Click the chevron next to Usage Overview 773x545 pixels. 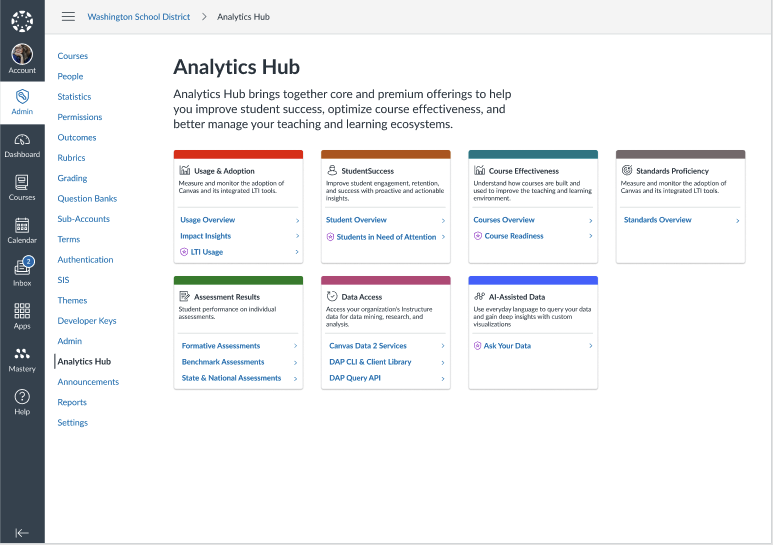coord(297,220)
